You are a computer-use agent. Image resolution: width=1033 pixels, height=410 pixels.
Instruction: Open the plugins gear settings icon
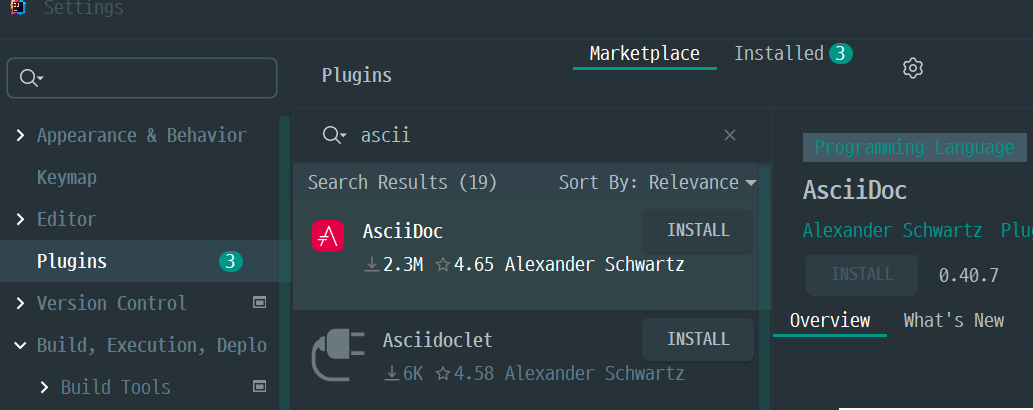point(912,68)
